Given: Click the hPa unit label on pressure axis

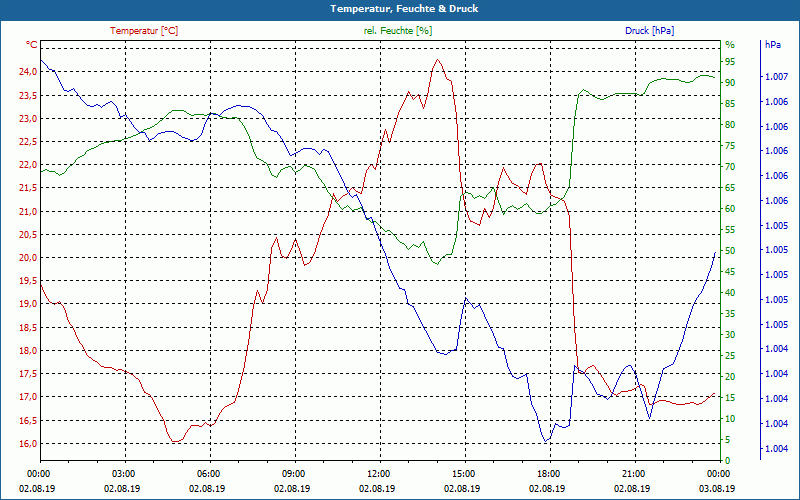Looking at the screenshot, I should pyautogui.click(x=773, y=45).
